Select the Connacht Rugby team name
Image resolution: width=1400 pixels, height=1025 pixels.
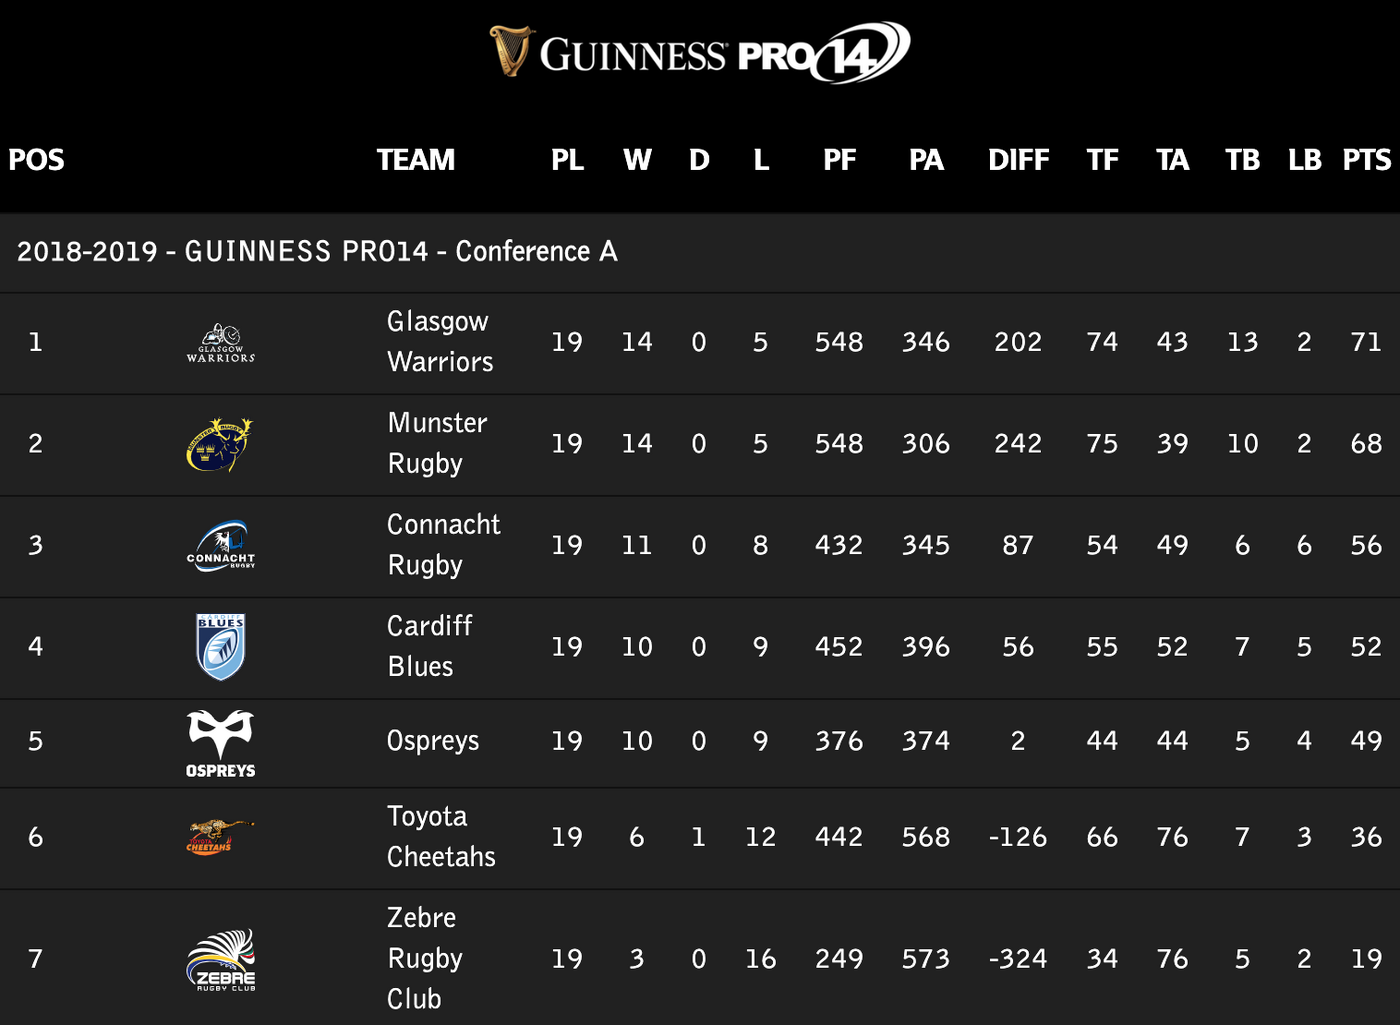point(443,545)
